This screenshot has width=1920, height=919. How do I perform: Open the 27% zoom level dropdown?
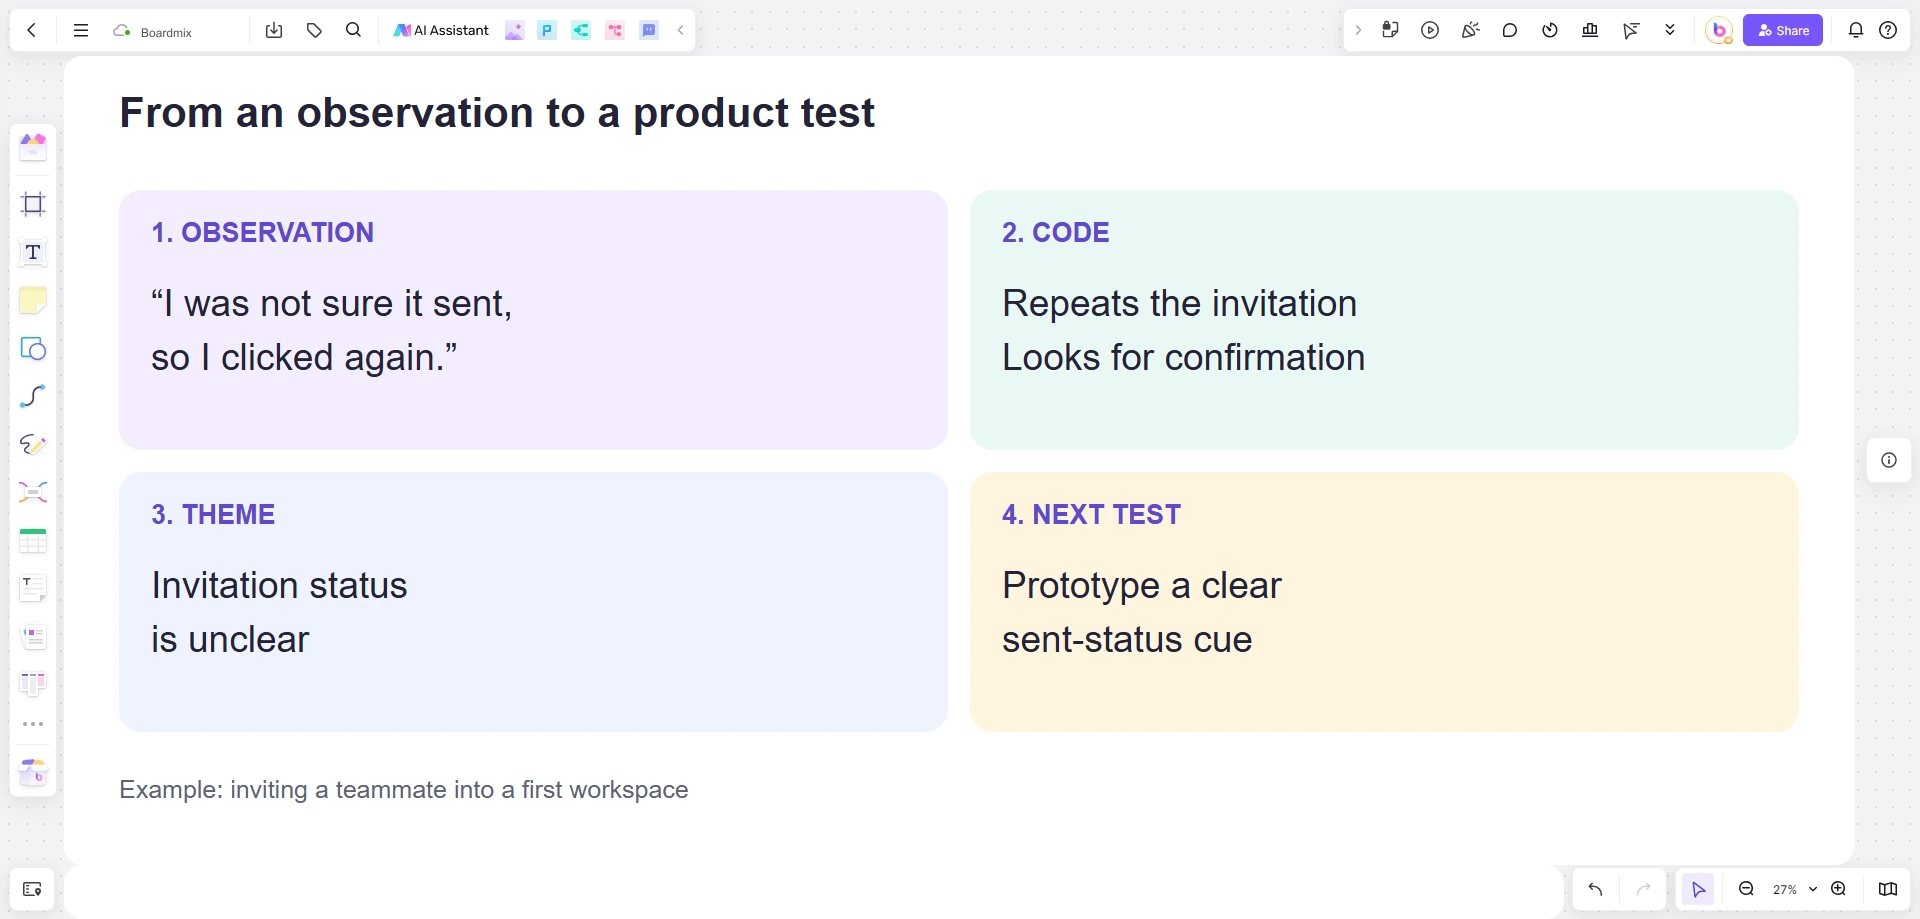click(1795, 889)
